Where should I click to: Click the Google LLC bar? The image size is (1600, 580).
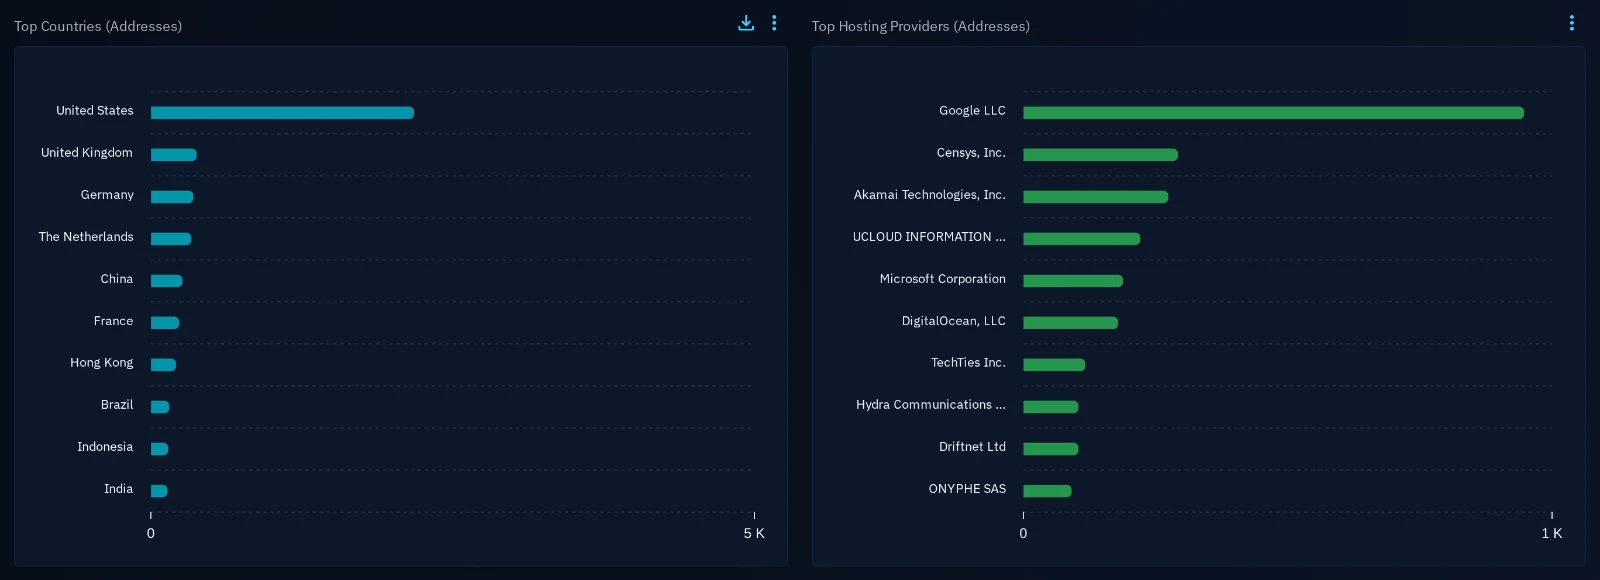1273,113
